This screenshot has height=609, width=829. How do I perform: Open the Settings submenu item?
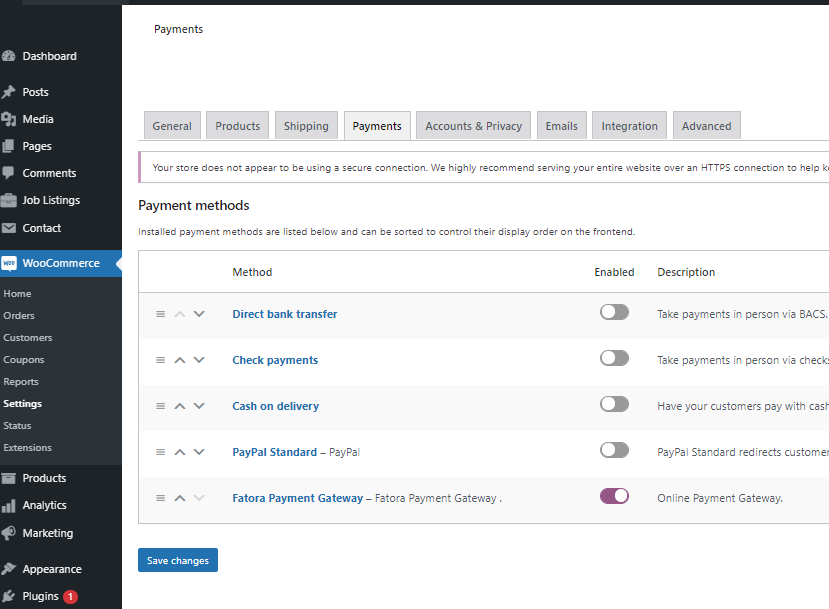pyautogui.click(x=22, y=403)
